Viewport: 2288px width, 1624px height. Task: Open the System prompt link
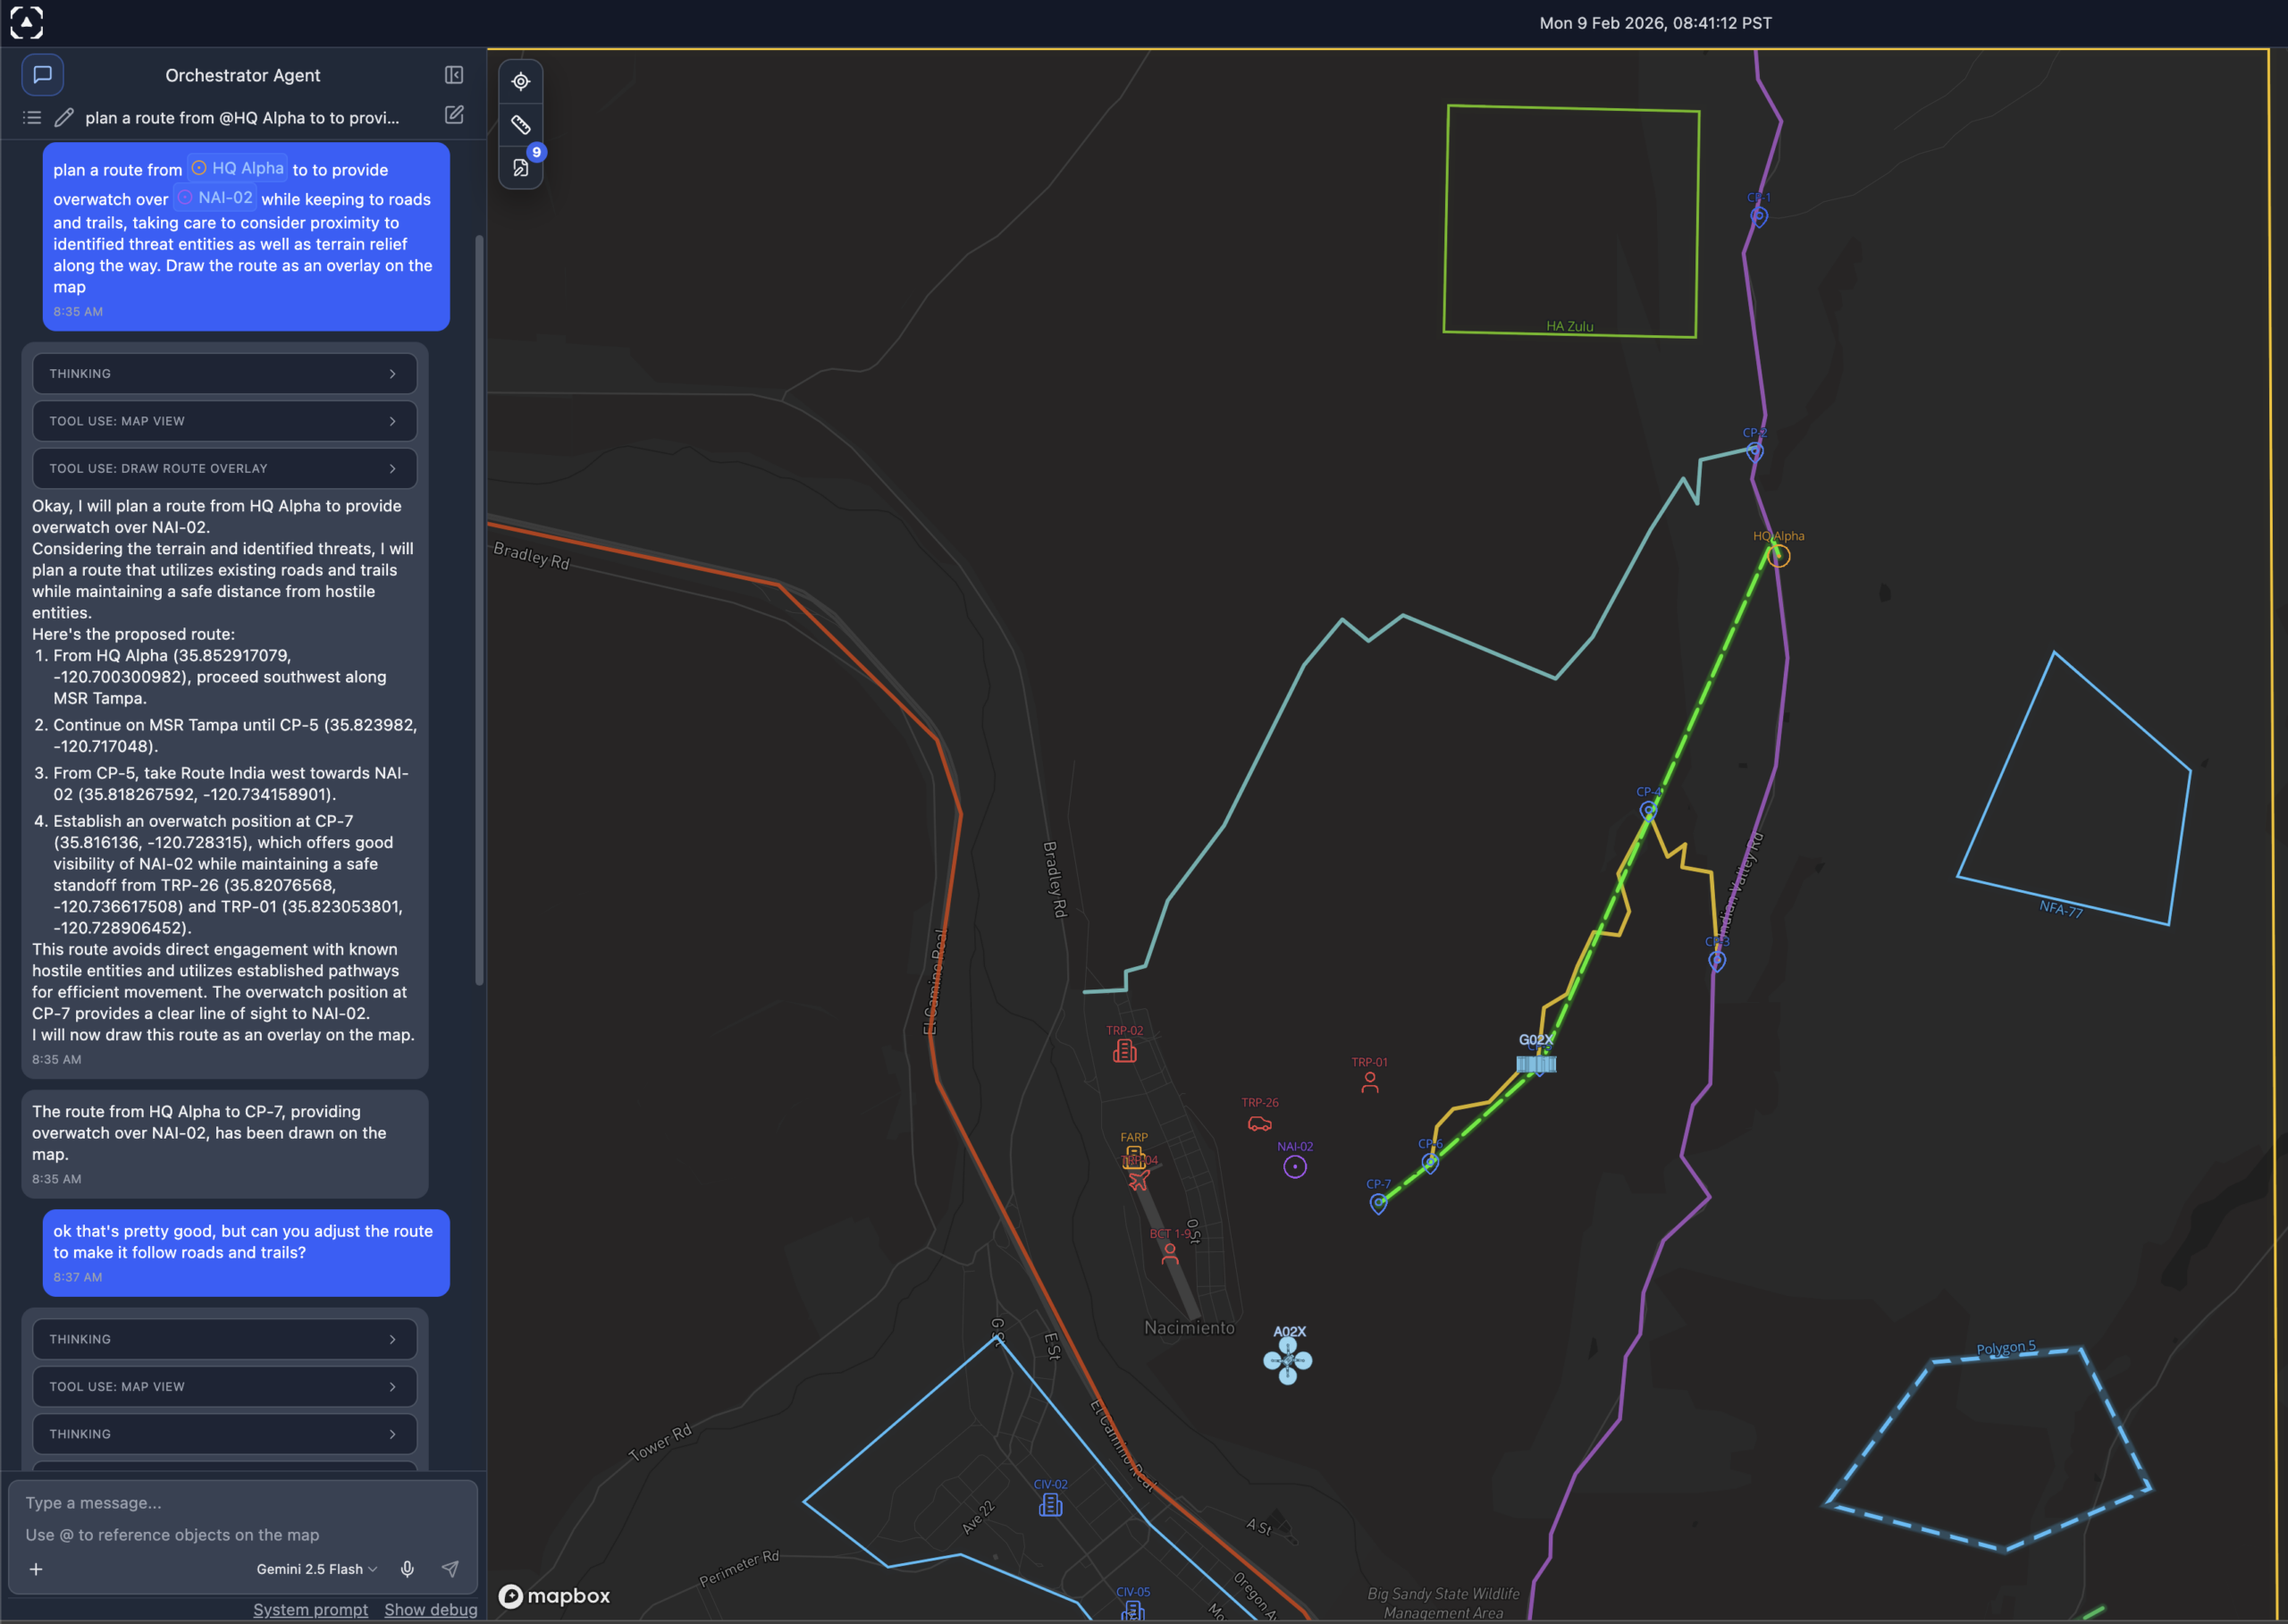click(310, 1609)
